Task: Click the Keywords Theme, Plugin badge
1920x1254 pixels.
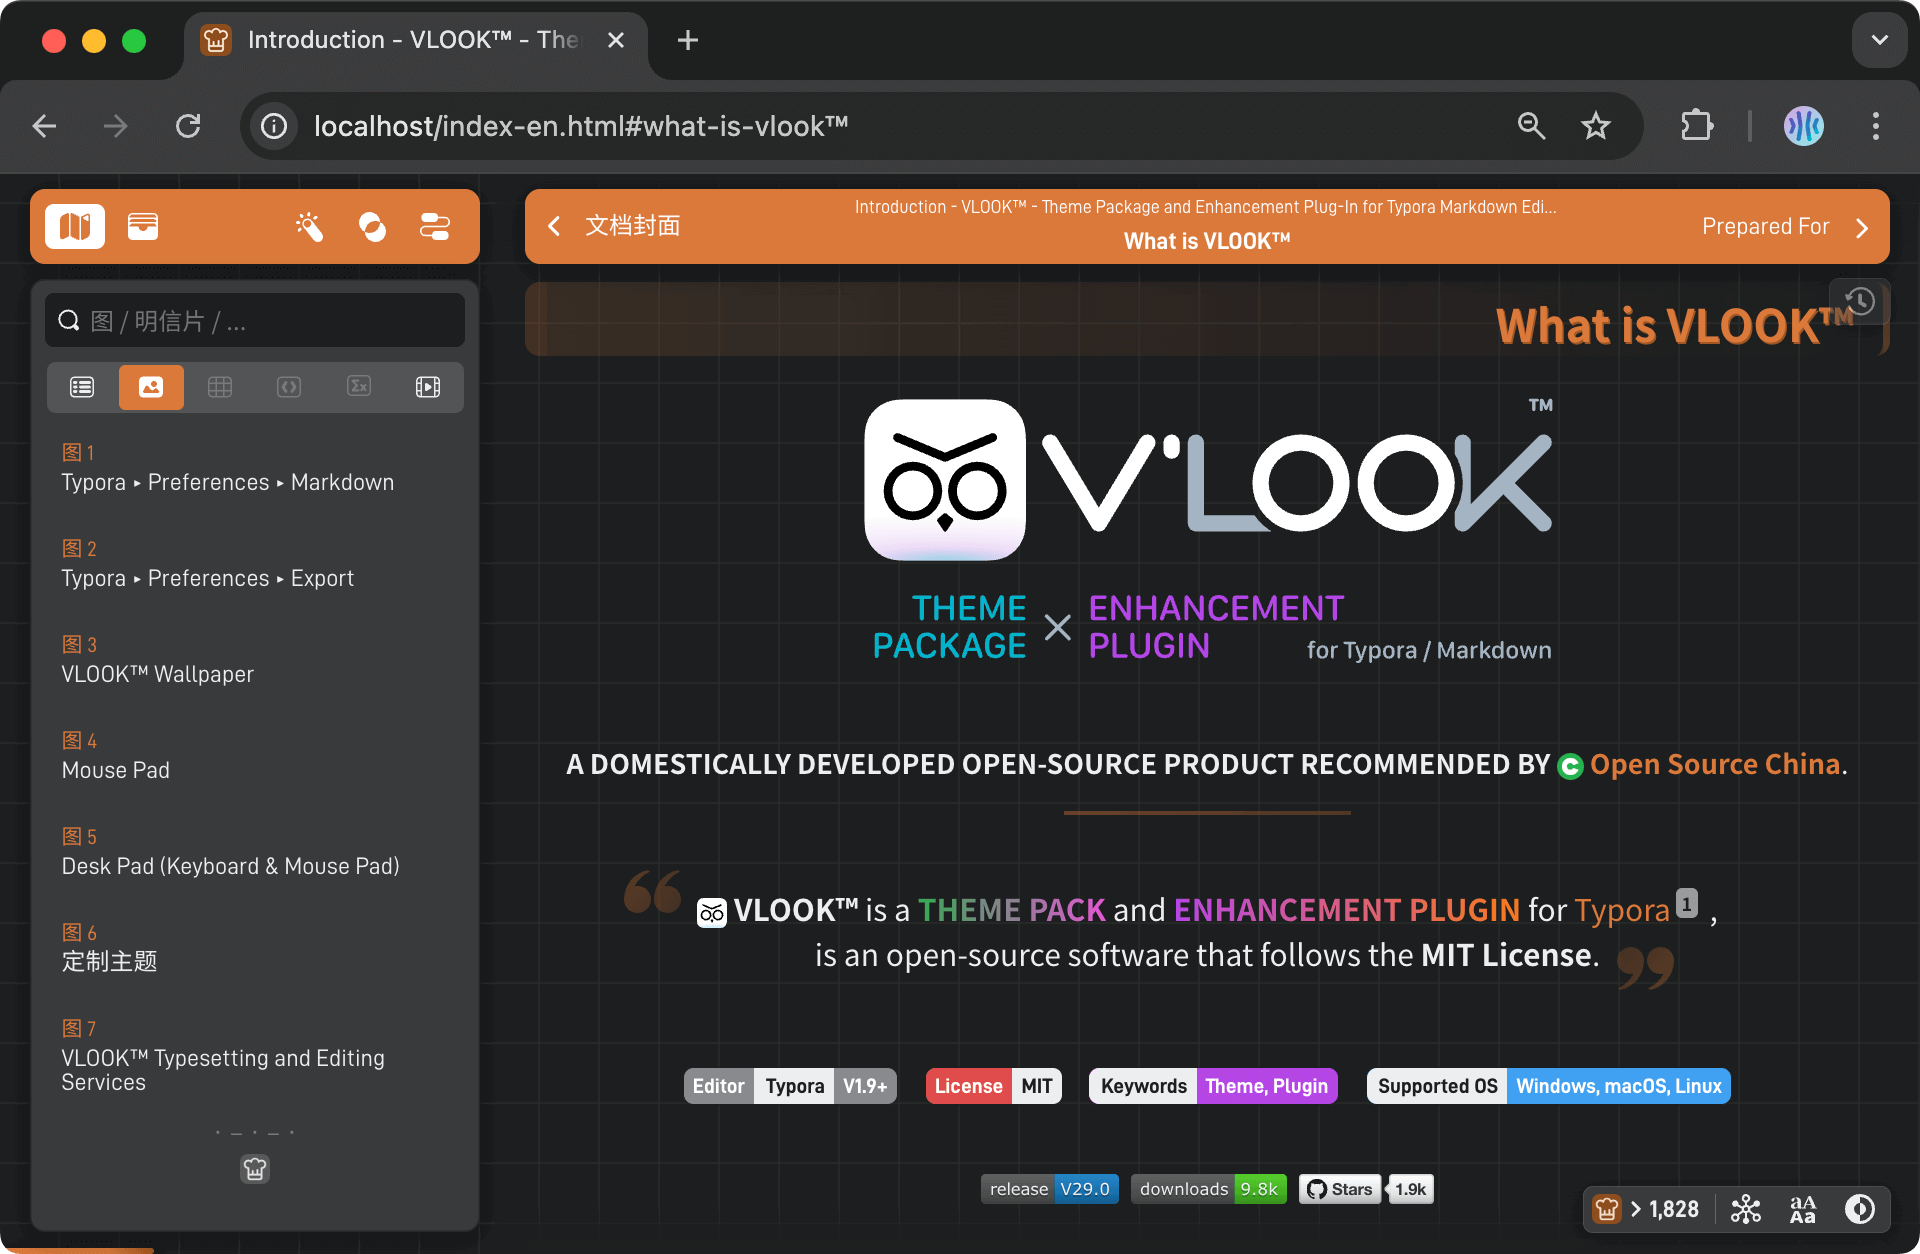Action: pos(1213,1086)
